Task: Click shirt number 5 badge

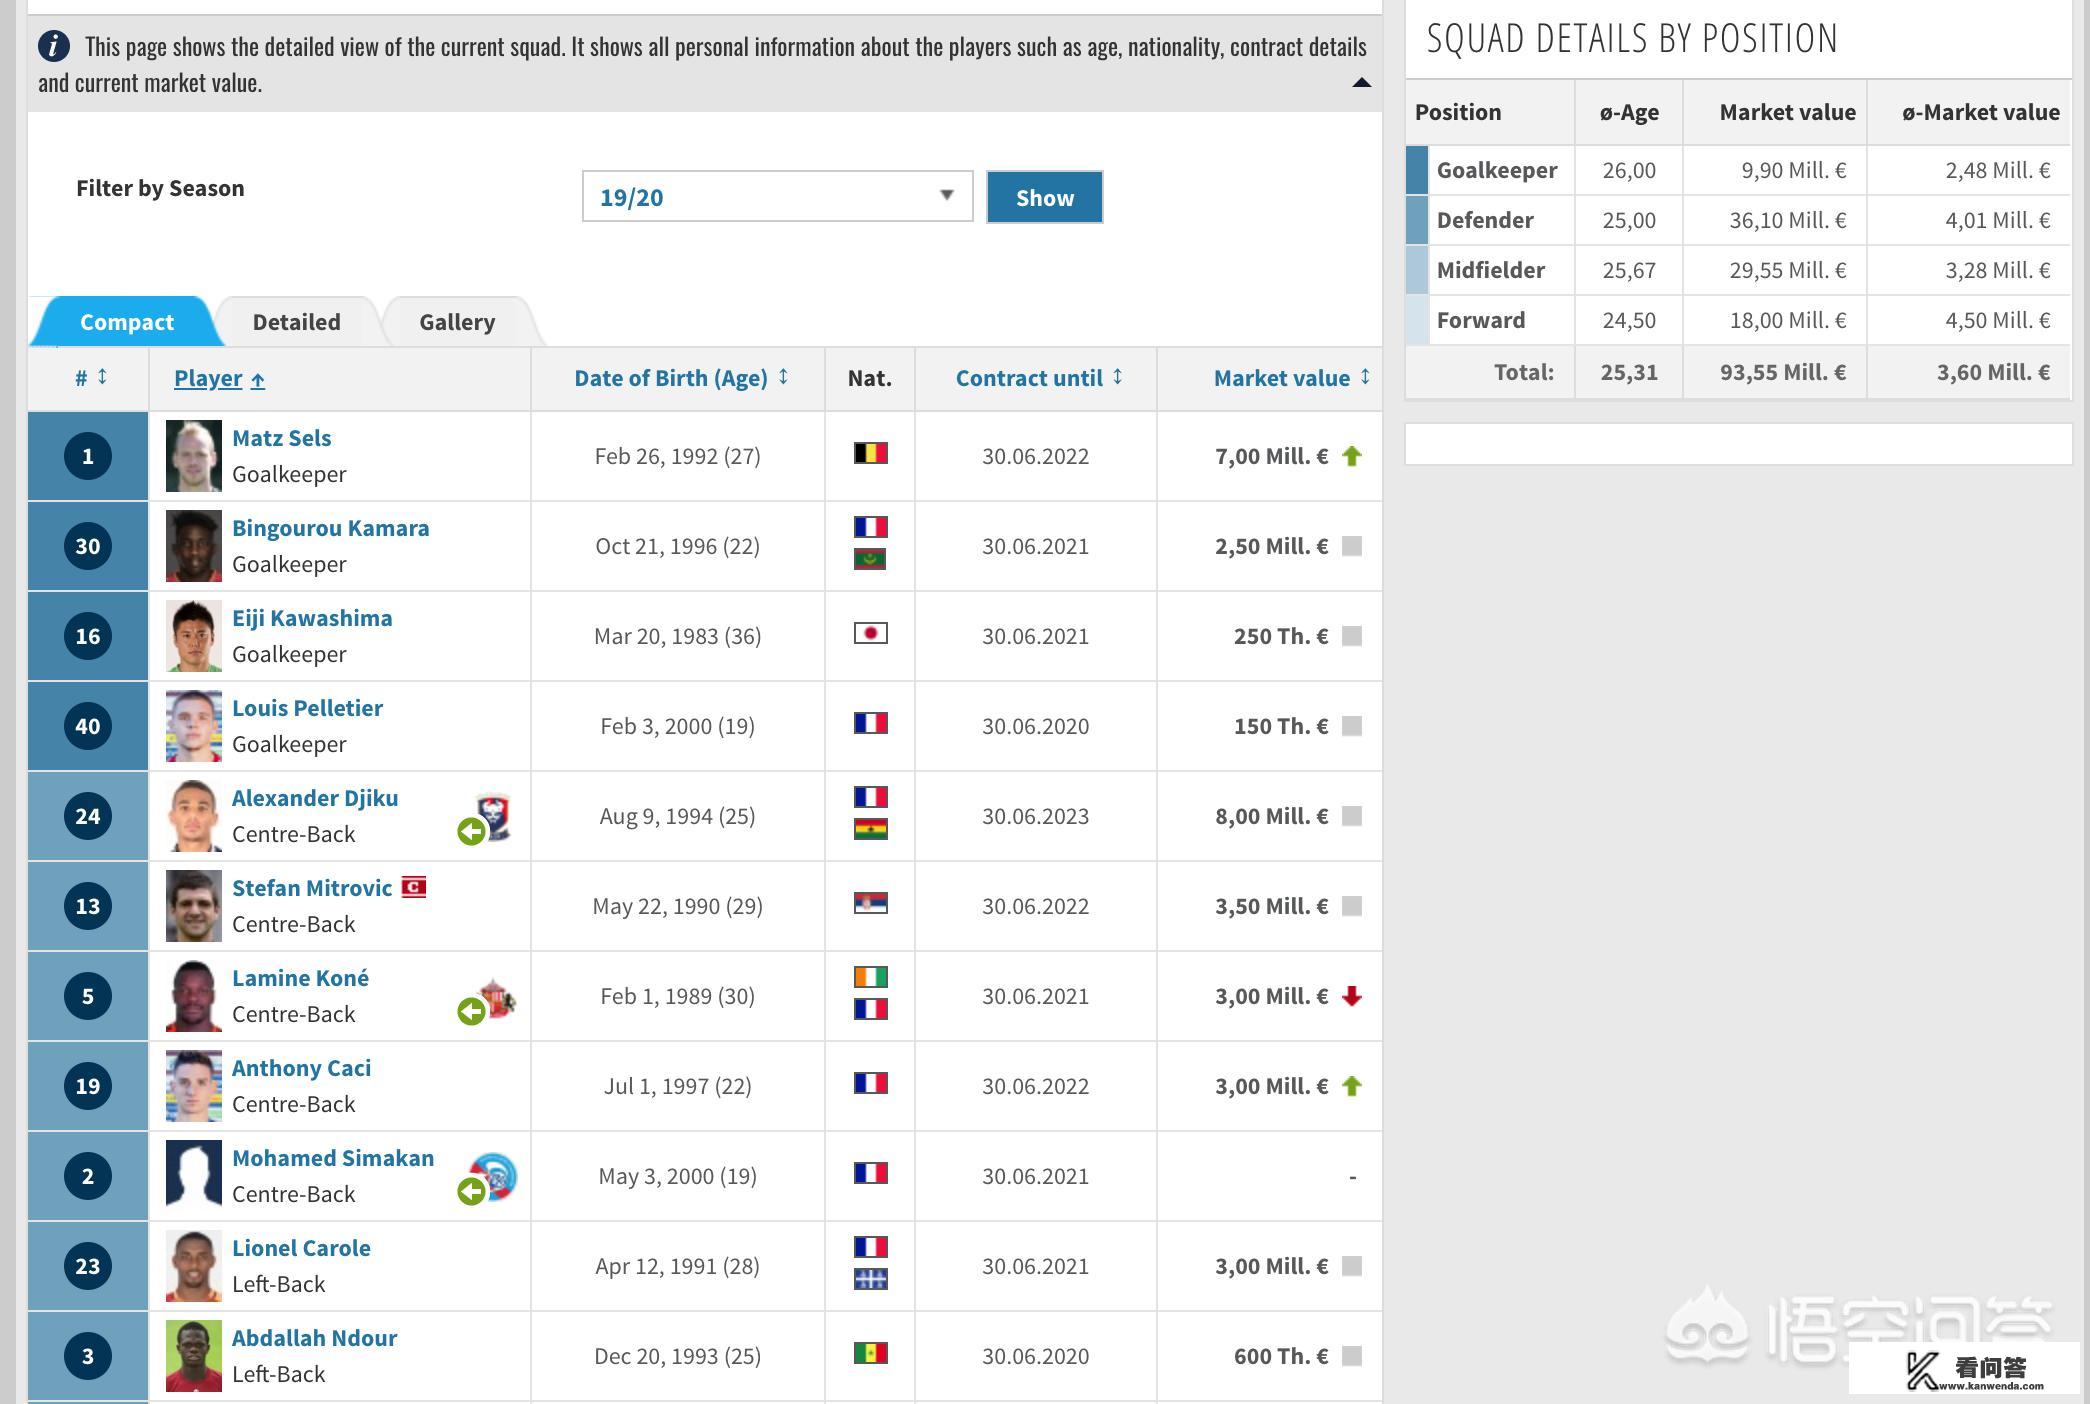Action: click(88, 996)
